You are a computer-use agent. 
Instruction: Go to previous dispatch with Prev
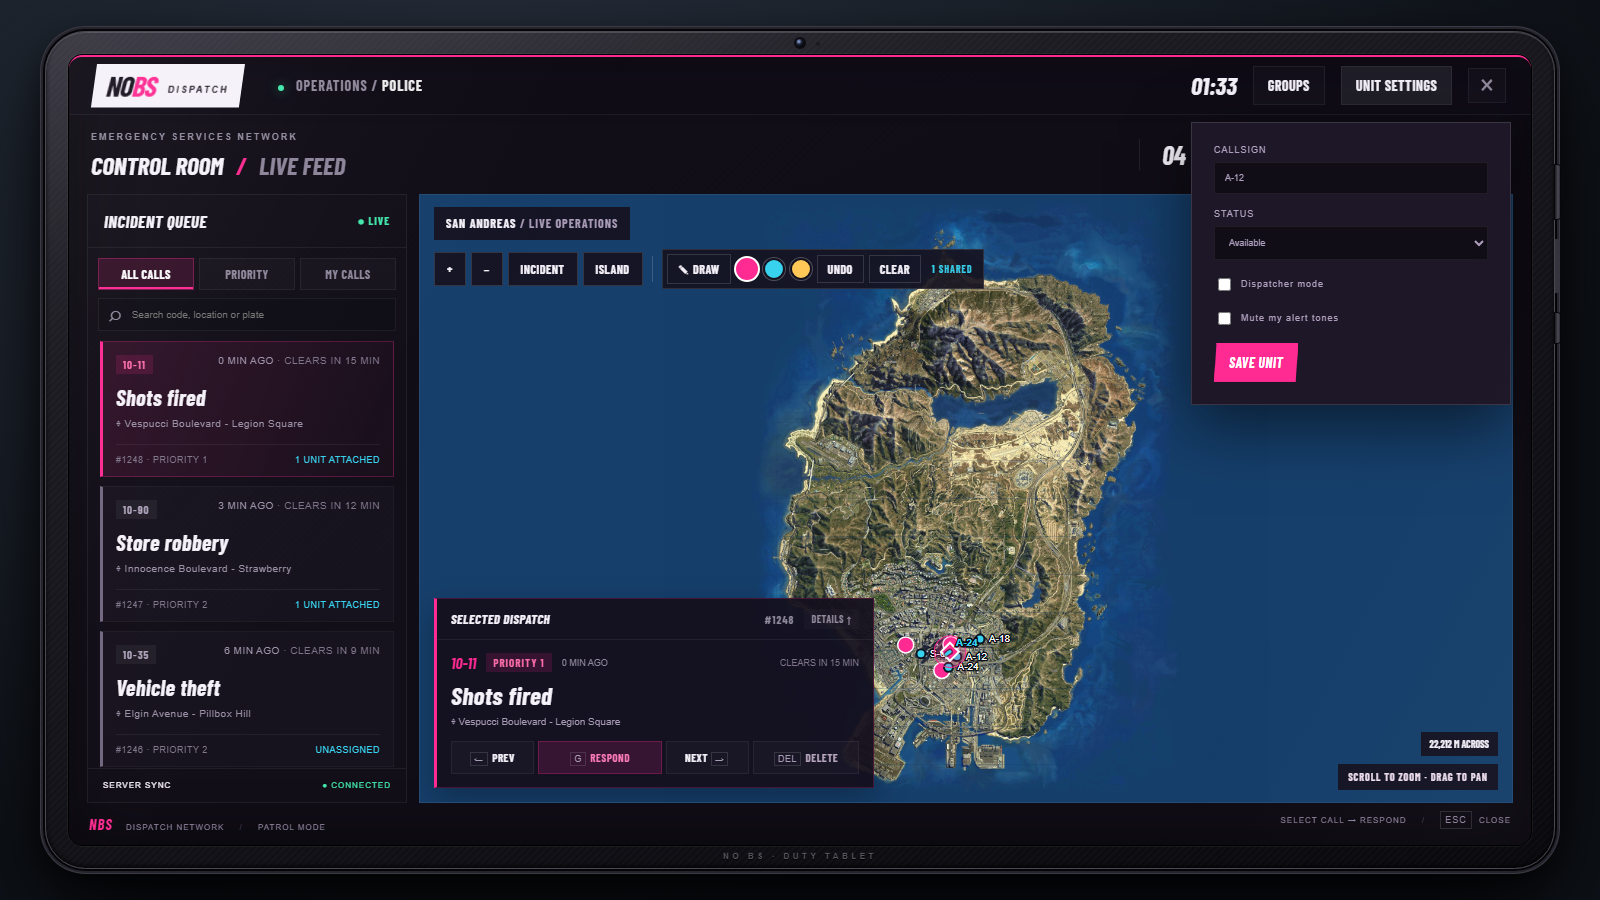[x=492, y=758]
